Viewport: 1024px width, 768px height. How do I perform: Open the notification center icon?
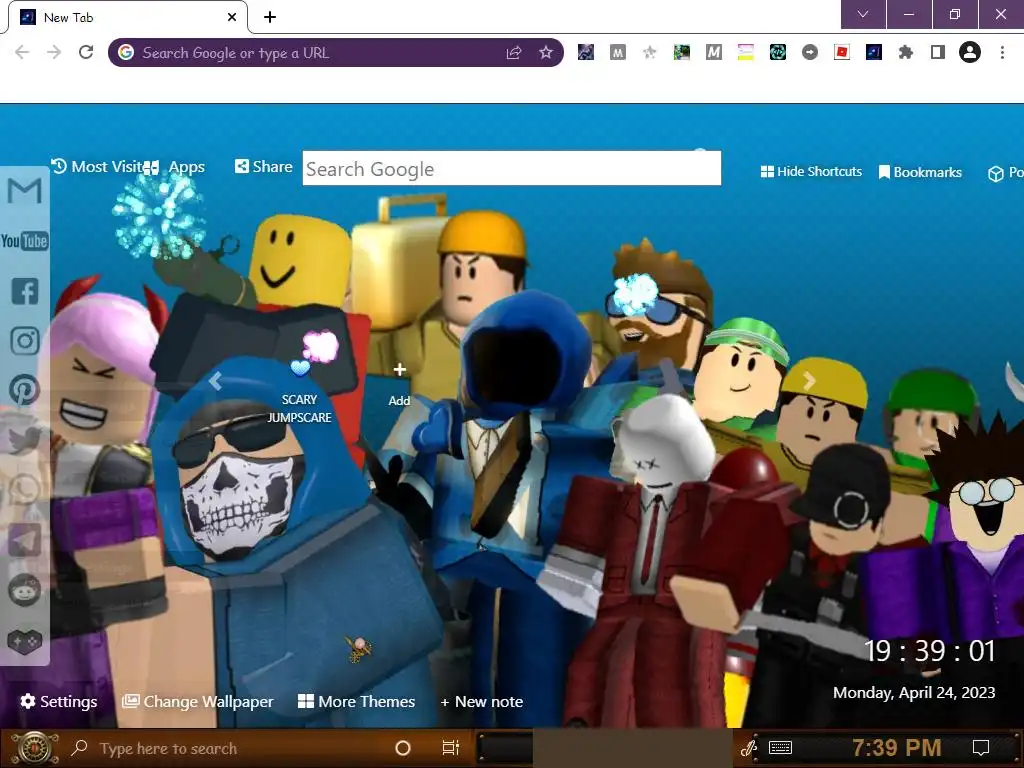(x=981, y=748)
